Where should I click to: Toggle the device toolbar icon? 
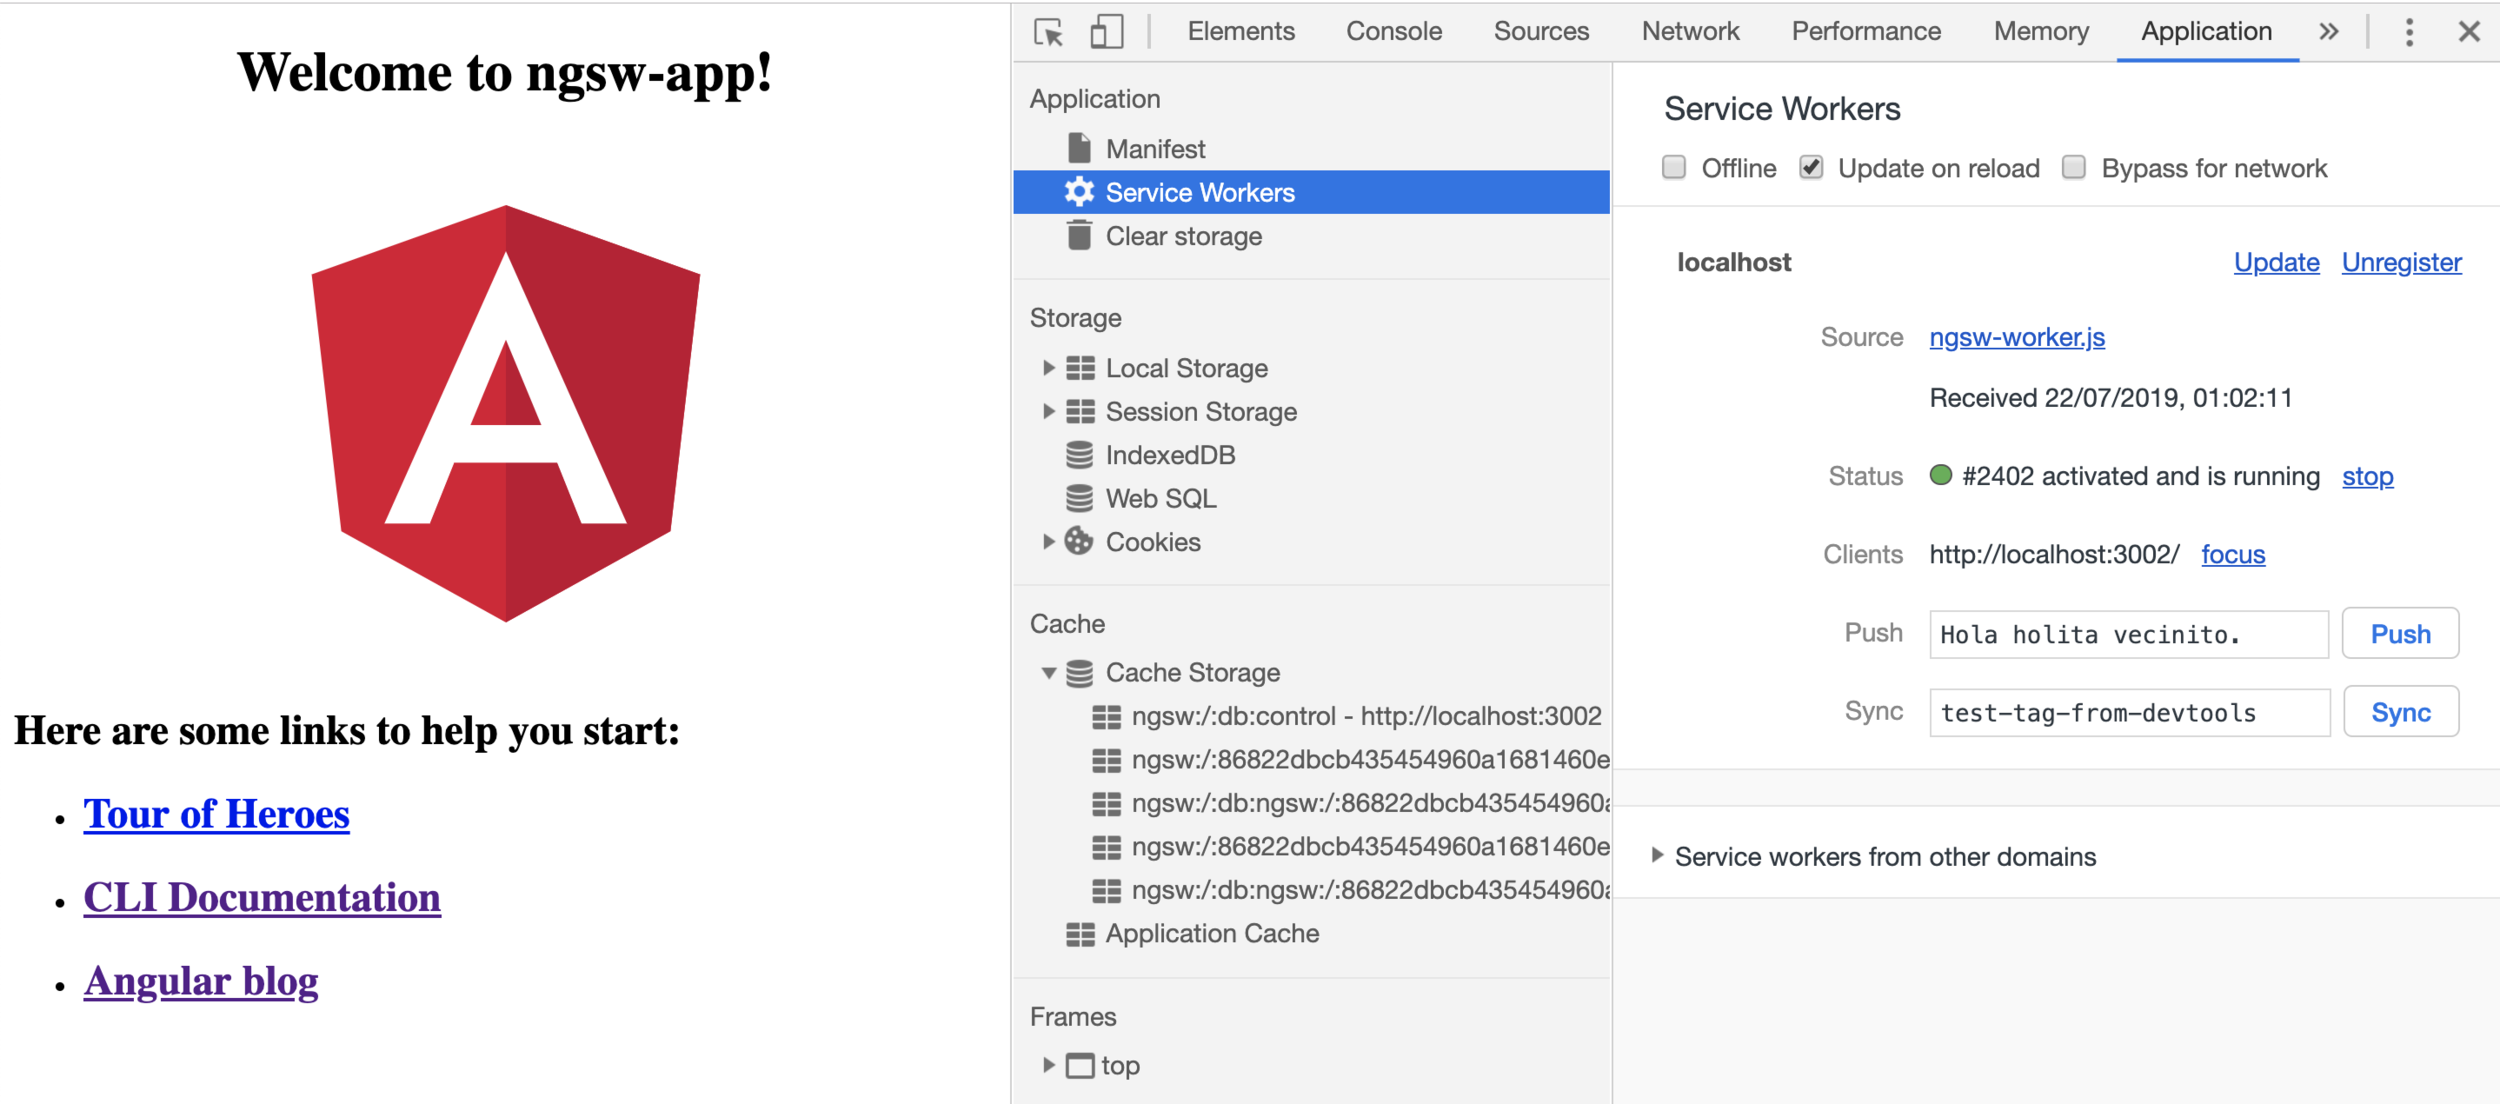[x=1106, y=32]
